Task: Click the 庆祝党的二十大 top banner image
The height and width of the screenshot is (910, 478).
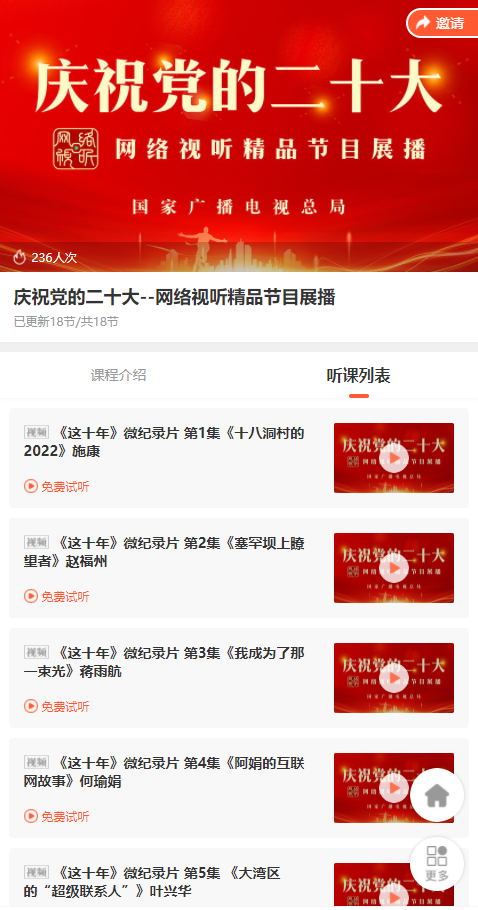Action: pos(239,136)
